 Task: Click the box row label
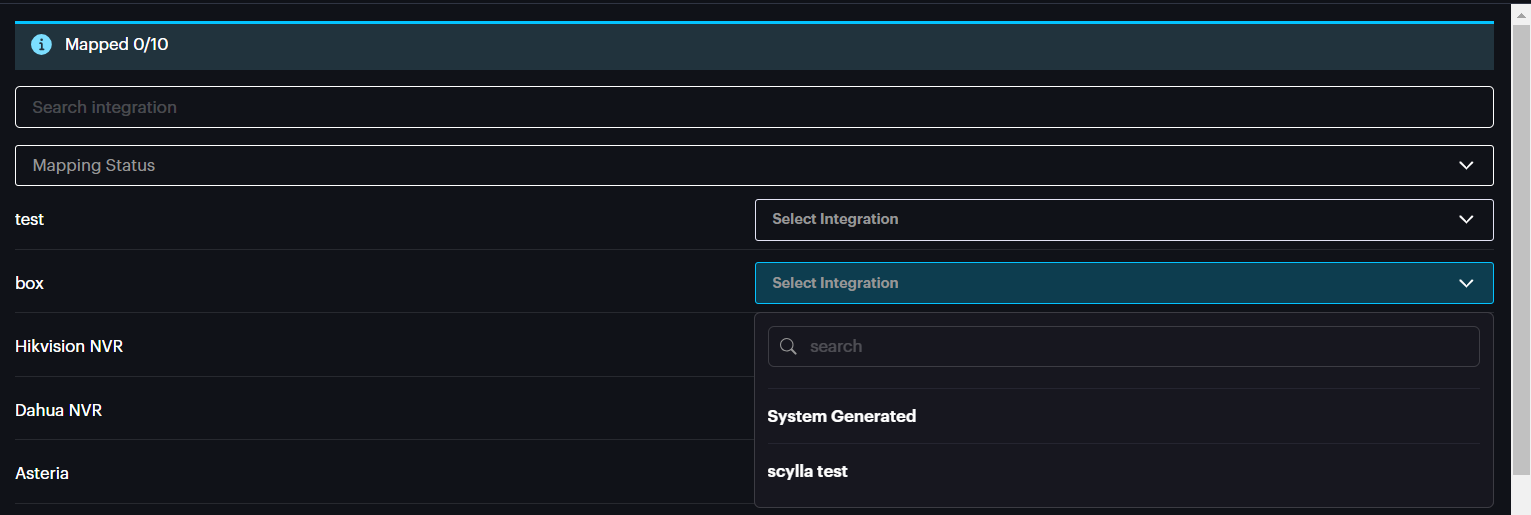pyautogui.click(x=30, y=283)
